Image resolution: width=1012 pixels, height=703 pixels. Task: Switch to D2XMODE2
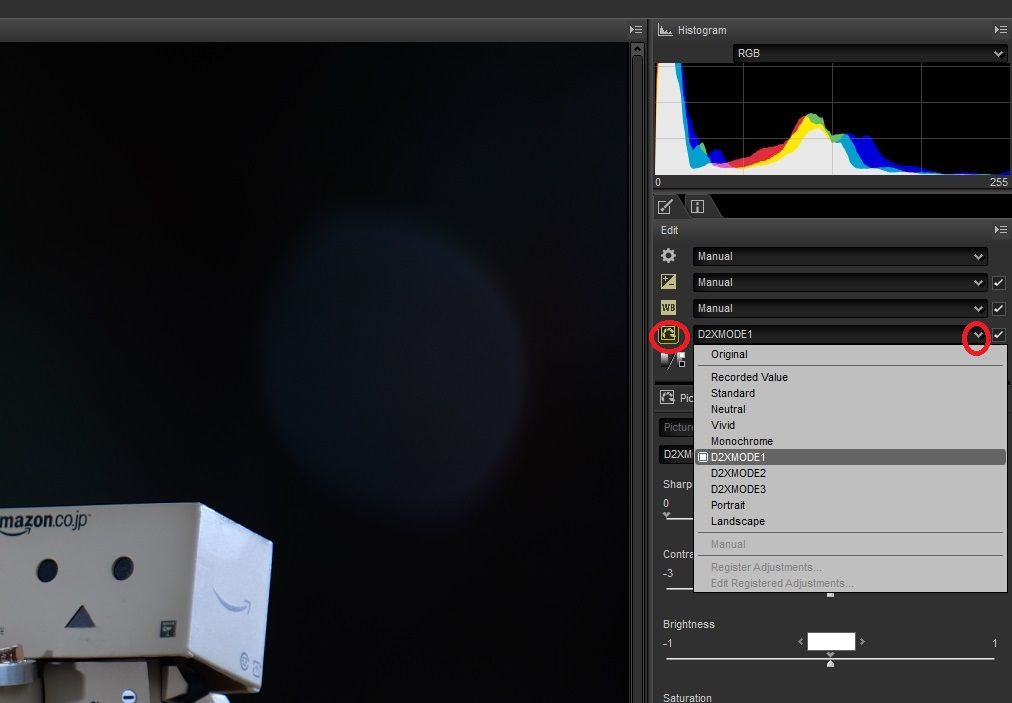[x=850, y=473]
